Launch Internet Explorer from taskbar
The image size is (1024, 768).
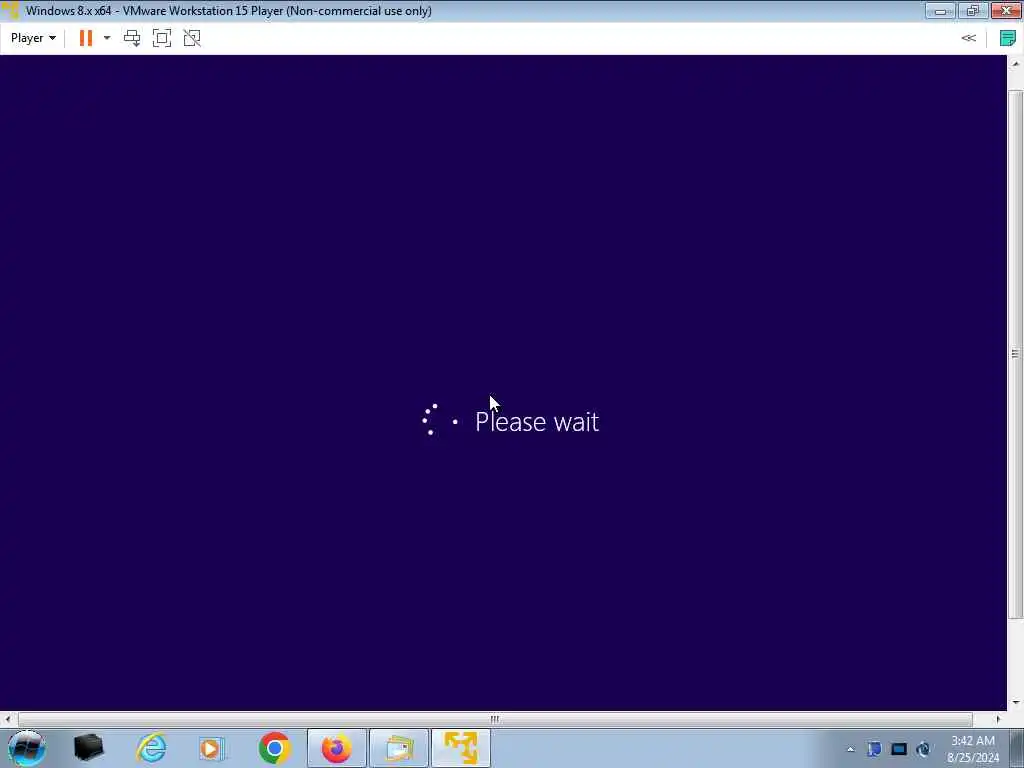click(x=151, y=748)
